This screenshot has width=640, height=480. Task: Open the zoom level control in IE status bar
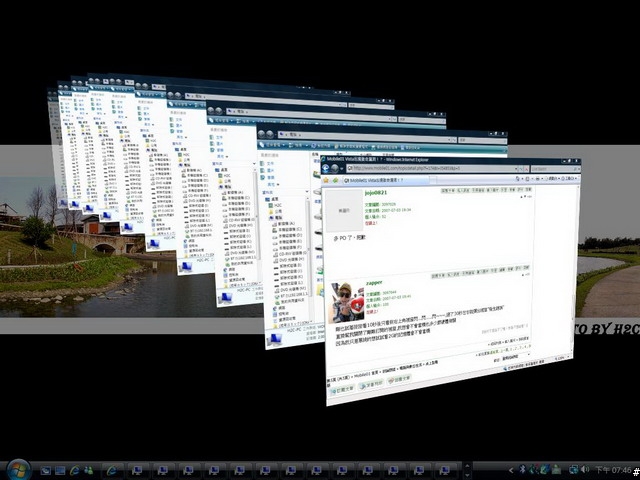coord(562,358)
